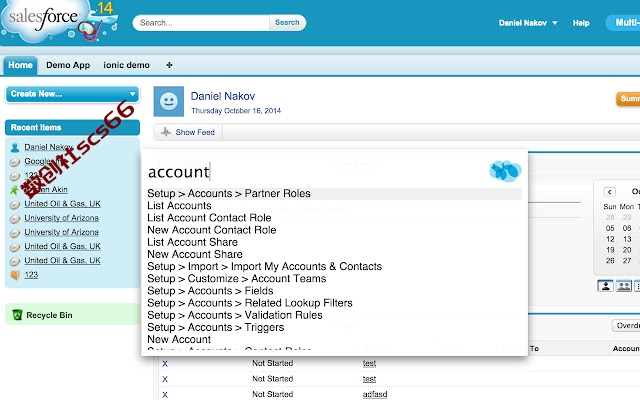The image size is (640, 400).
Task: Select 'List Accounts' command
Action: [x=179, y=206]
